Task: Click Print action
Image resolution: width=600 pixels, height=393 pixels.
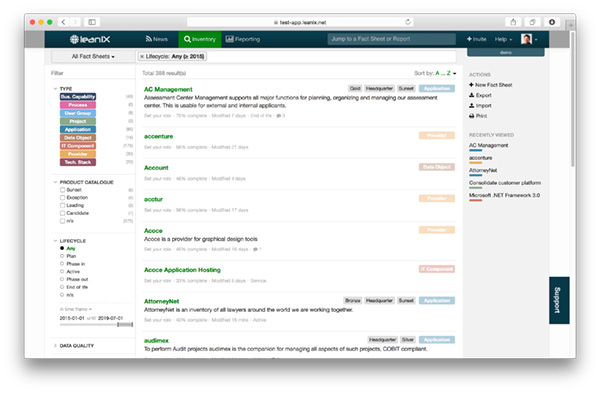Action: click(x=478, y=116)
